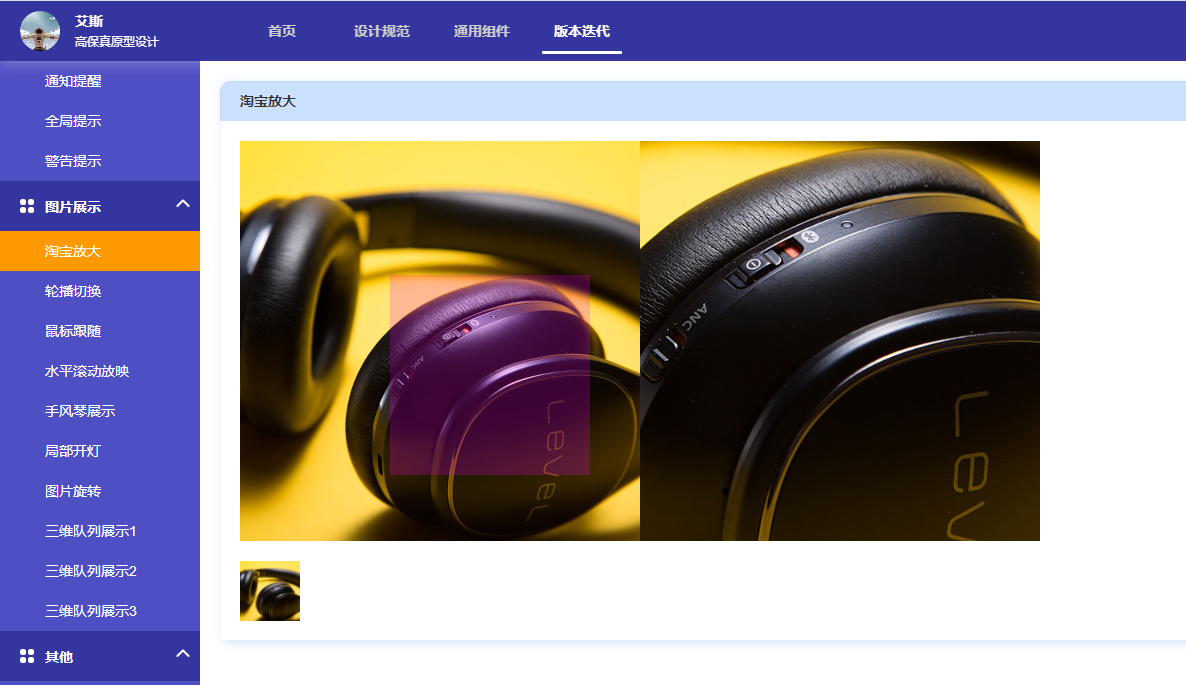Viewport: 1186px width, 685px height.
Task: Click the user avatar picture
Action: coord(40,31)
